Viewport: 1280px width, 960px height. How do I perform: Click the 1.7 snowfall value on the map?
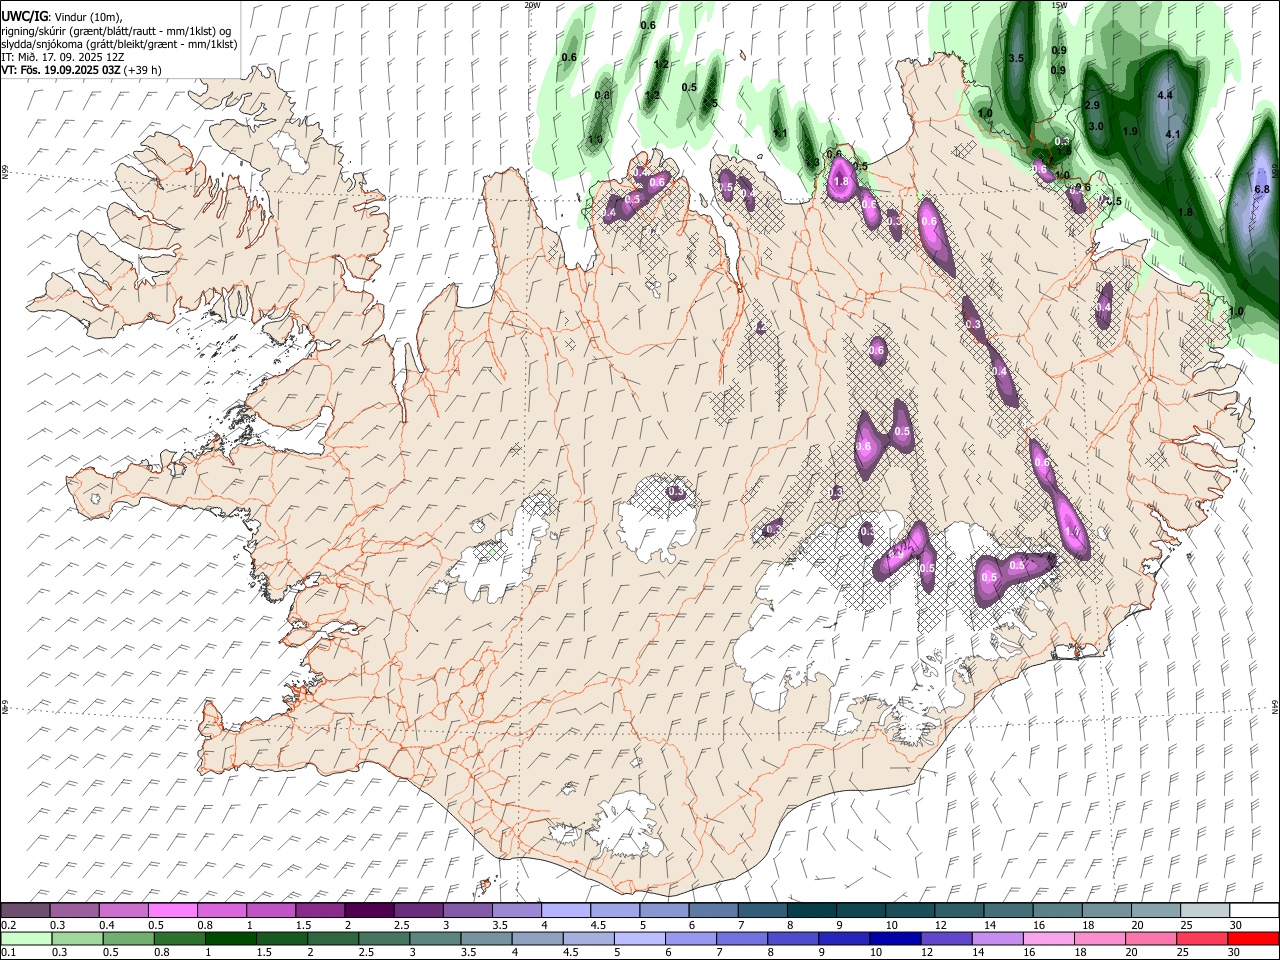pyautogui.click(x=1074, y=532)
